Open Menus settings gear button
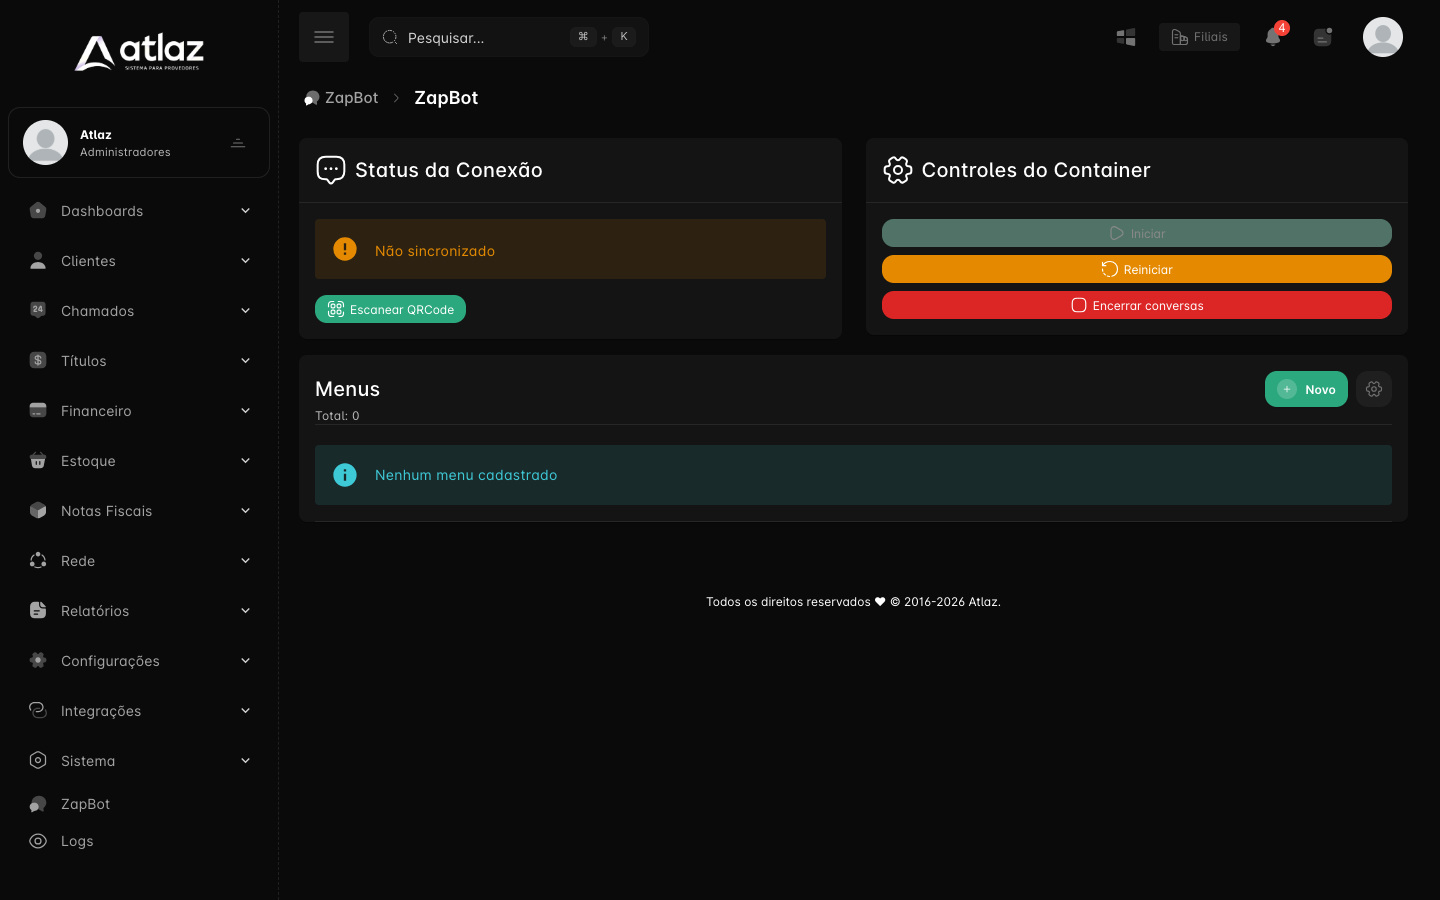The width and height of the screenshot is (1440, 900). click(x=1374, y=389)
